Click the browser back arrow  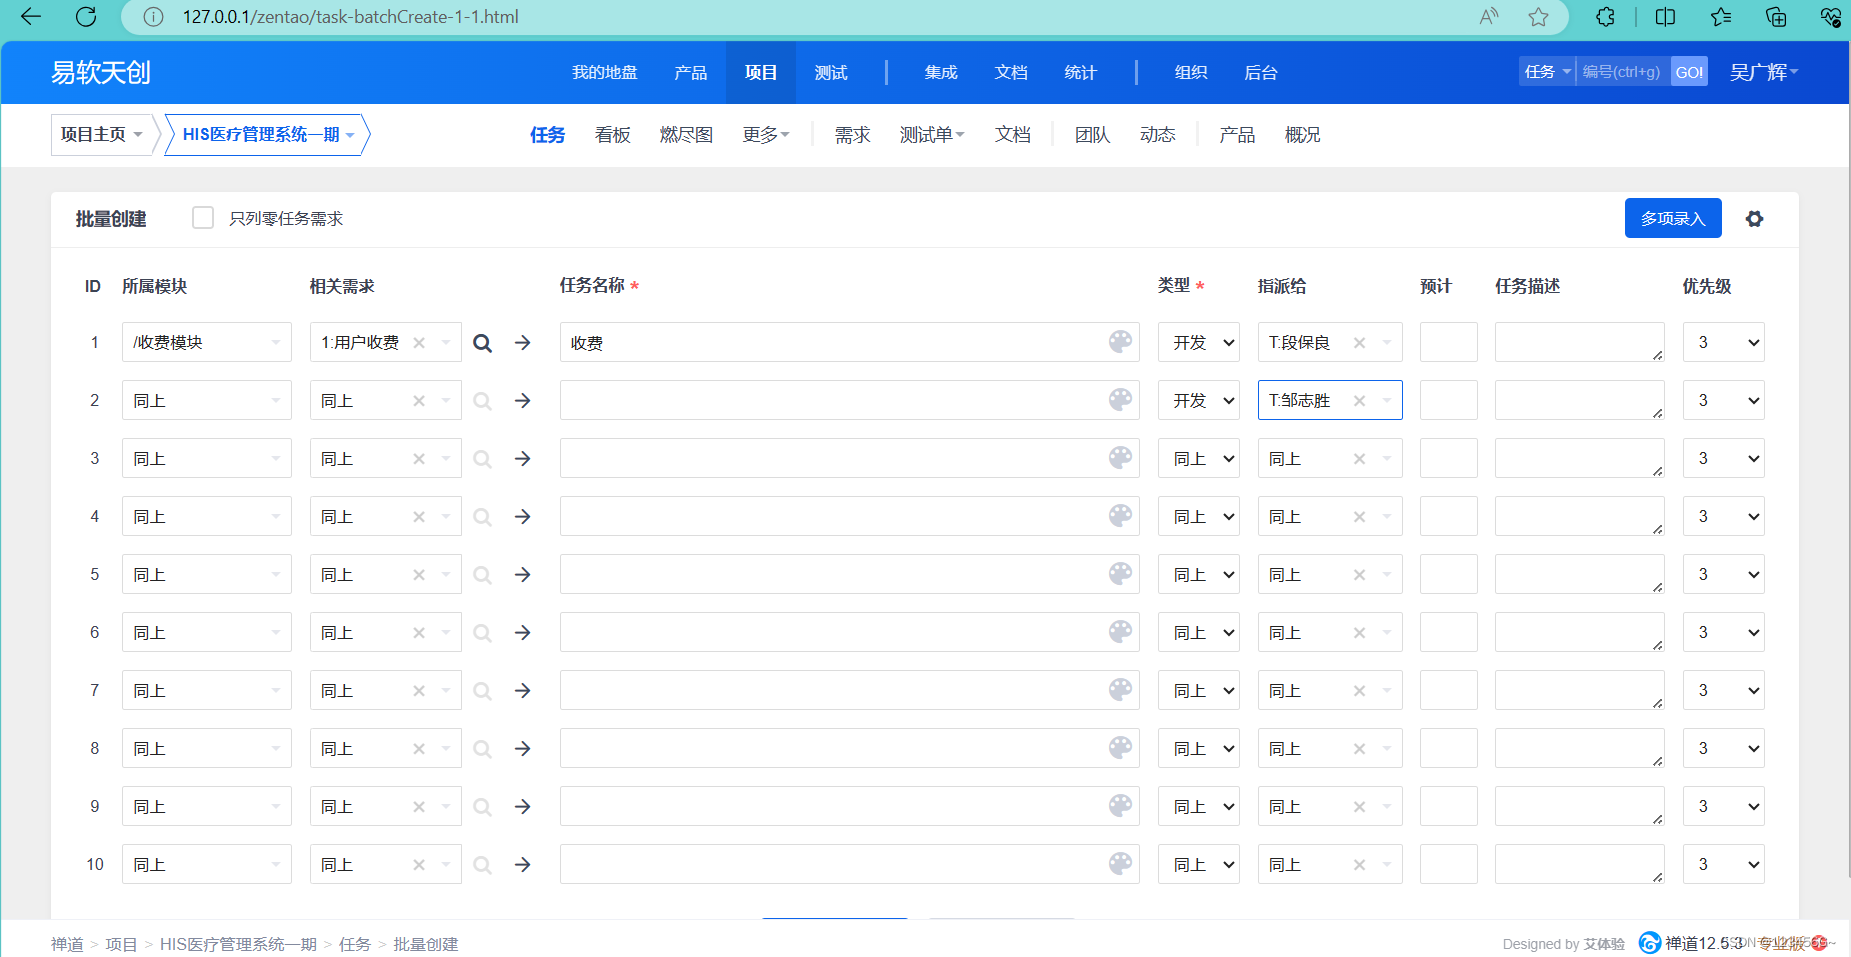[31, 16]
